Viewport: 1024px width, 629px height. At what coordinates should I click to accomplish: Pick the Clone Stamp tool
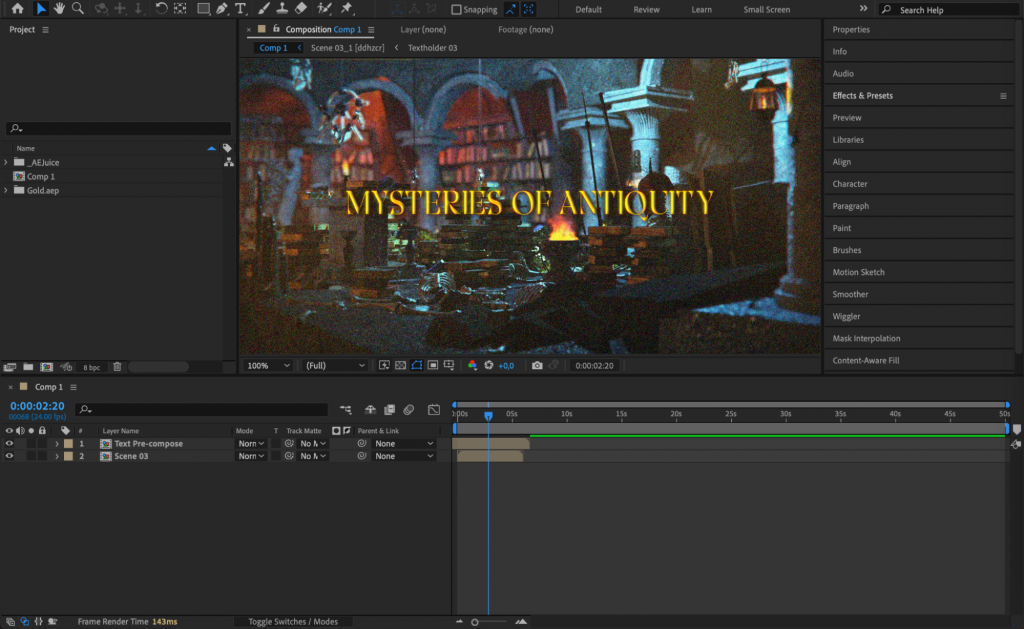click(x=281, y=9)
